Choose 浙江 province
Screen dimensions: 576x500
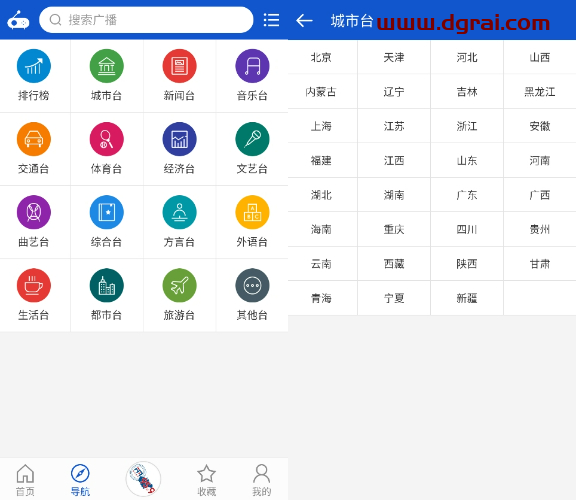[467, 126]
